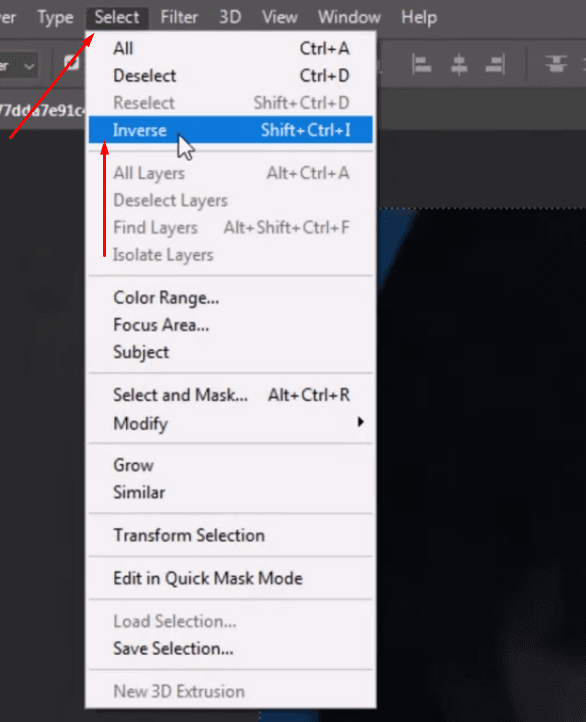This screenshot has width=586, height=722.
Task: Open the 3D menu
Action: [230, 17]
